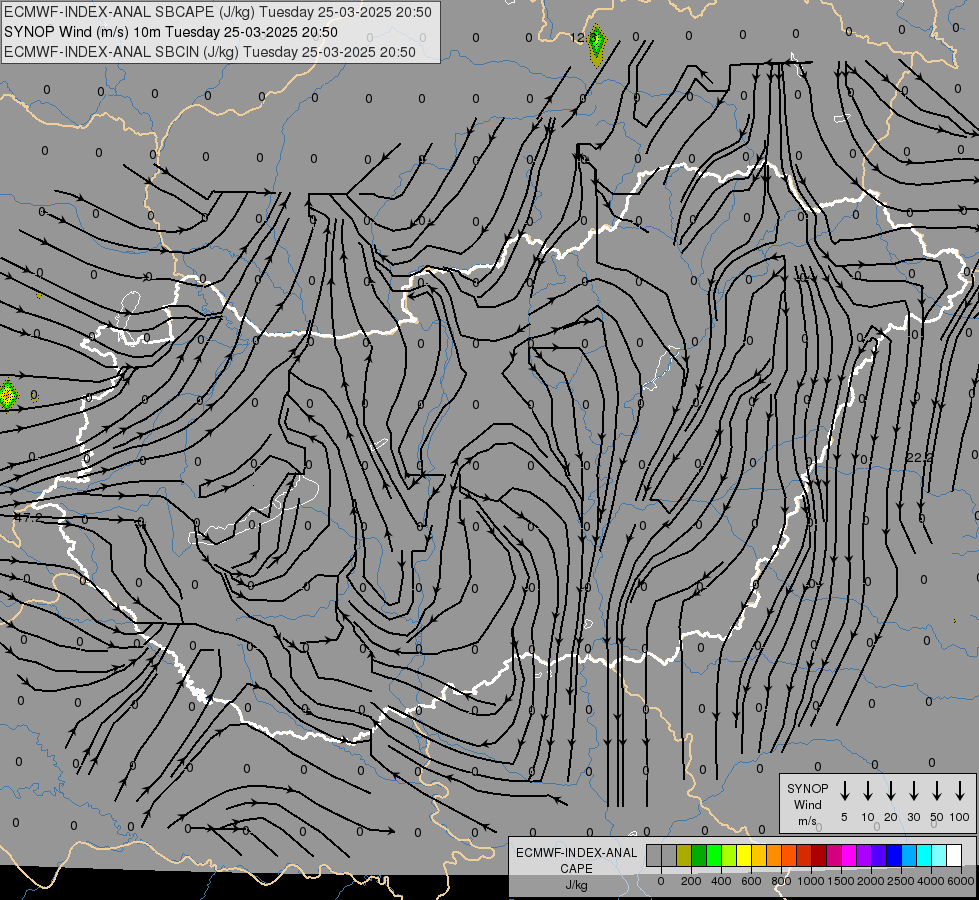
Task: Click the green CAPE diamond near 12.6
Action: click(597, 45)
